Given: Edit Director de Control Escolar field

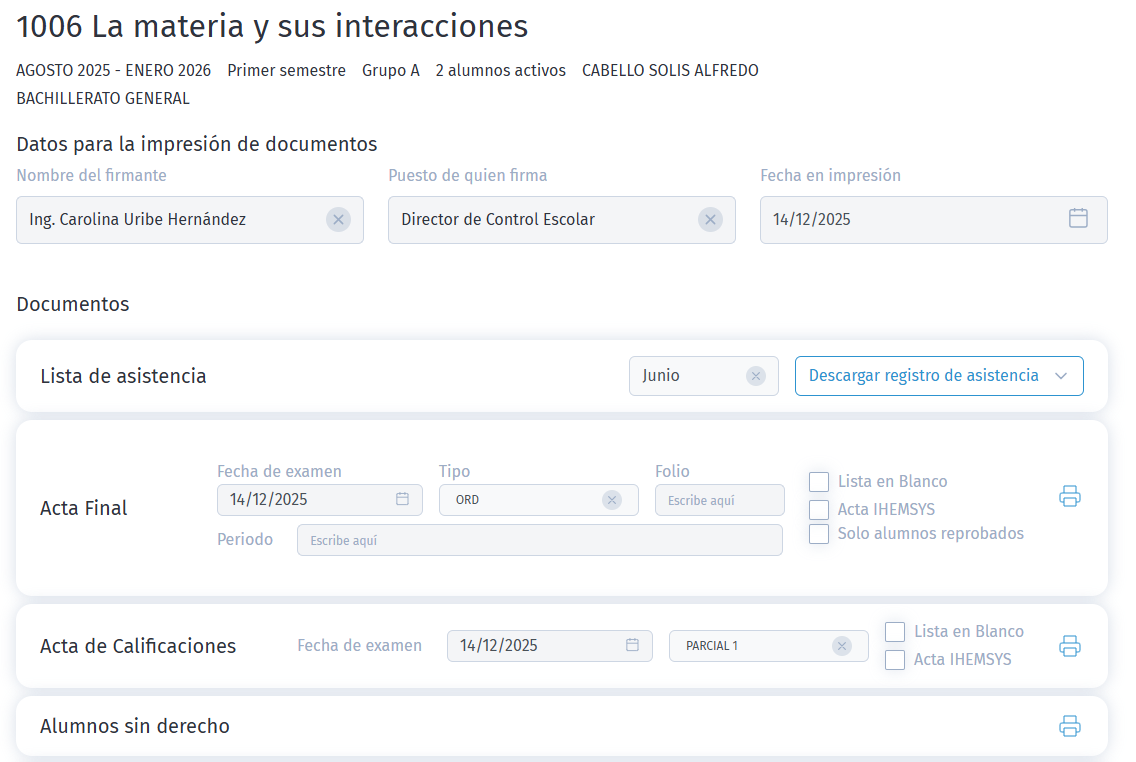Looking at the screenshot, I should tap(561, 219).
